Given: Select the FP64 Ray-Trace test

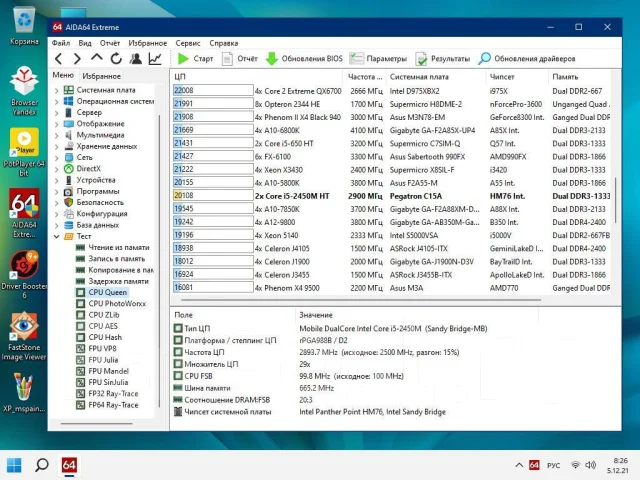Looking at the screenshot, I should pyautogui.click(x=113, y=405).
